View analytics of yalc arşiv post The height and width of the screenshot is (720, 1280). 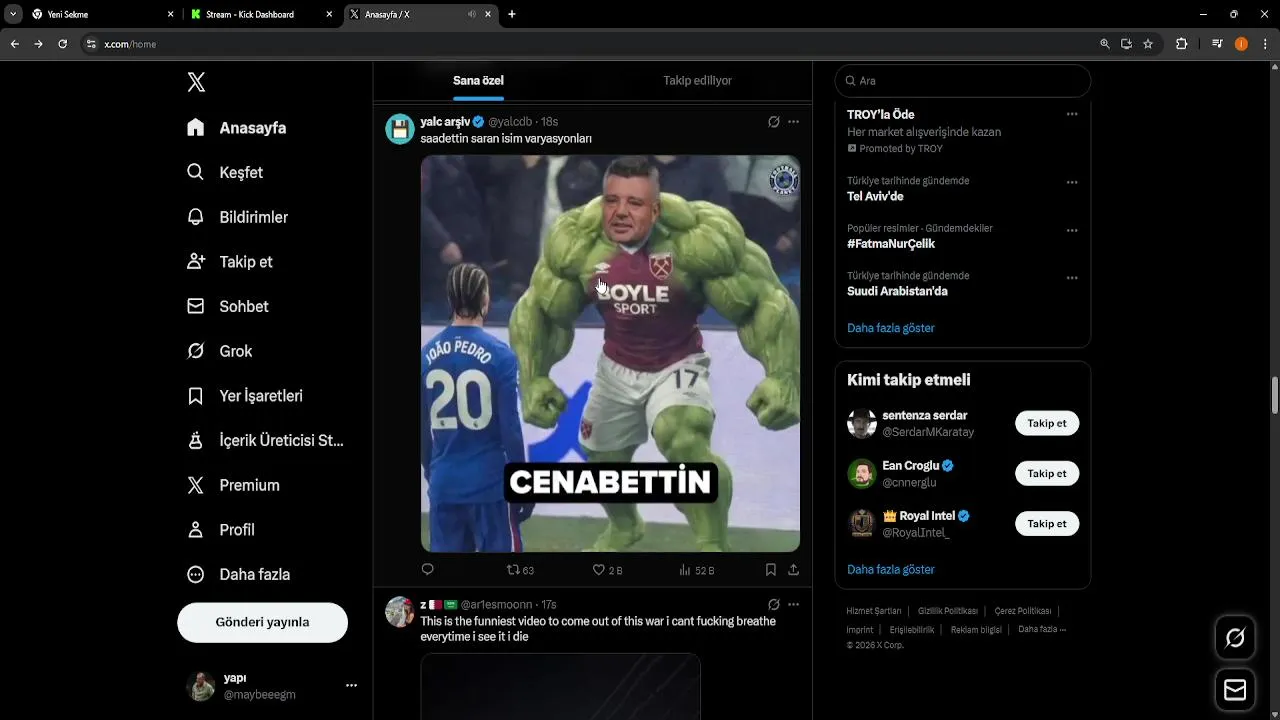point(696,570)
